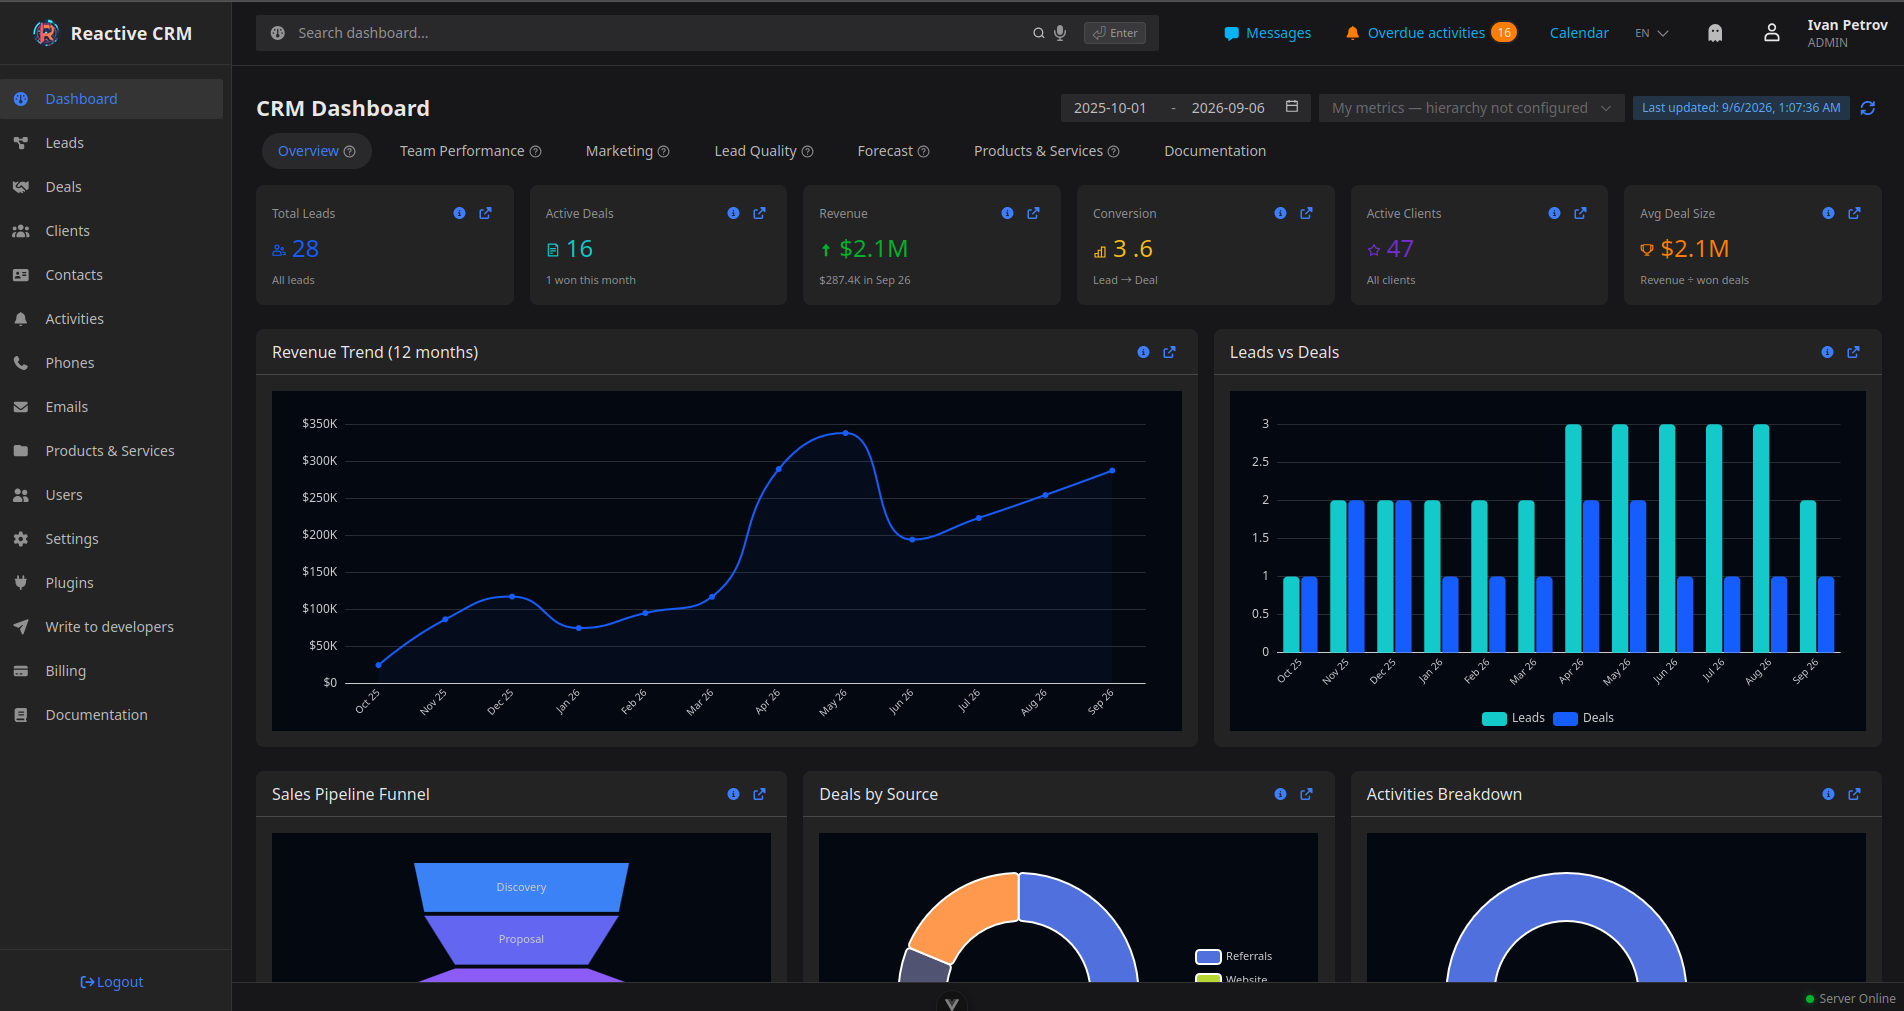Image resolution: width=1904 pixels, height=1011 pixels.
Task: Open Messages link in header
Action: [x=1267, y=33]
